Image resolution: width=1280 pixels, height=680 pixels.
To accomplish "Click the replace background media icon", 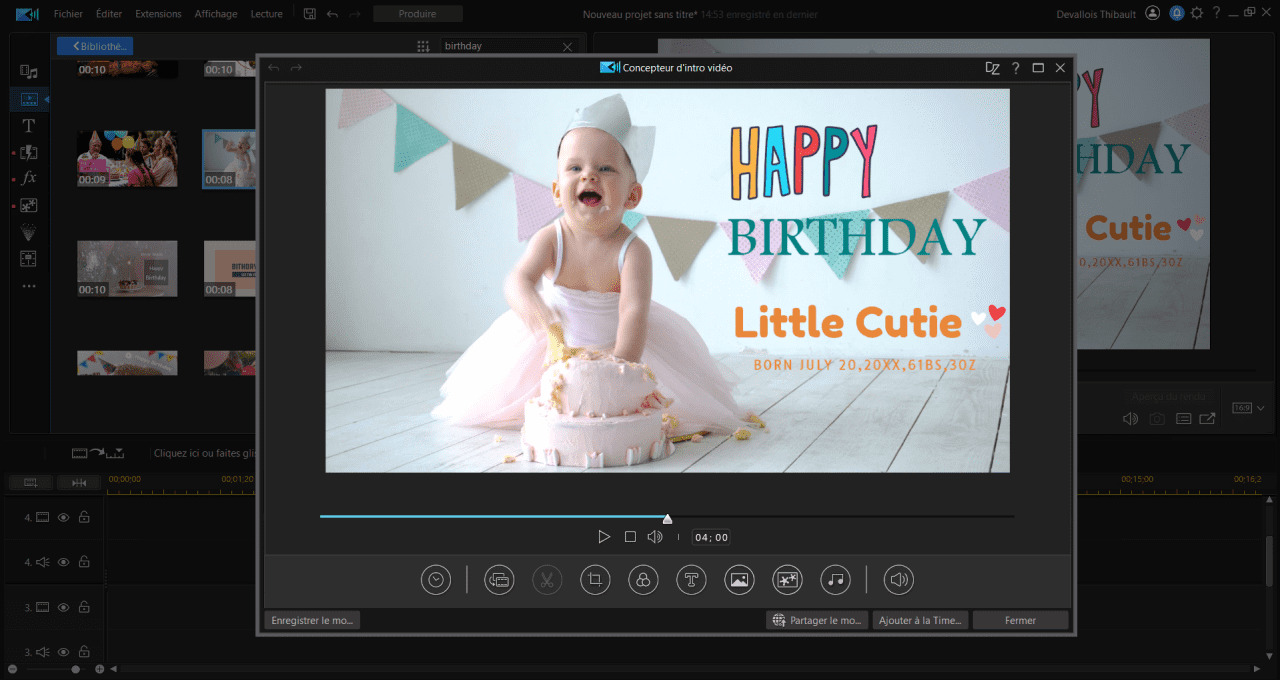I will [x=499, y=580].
